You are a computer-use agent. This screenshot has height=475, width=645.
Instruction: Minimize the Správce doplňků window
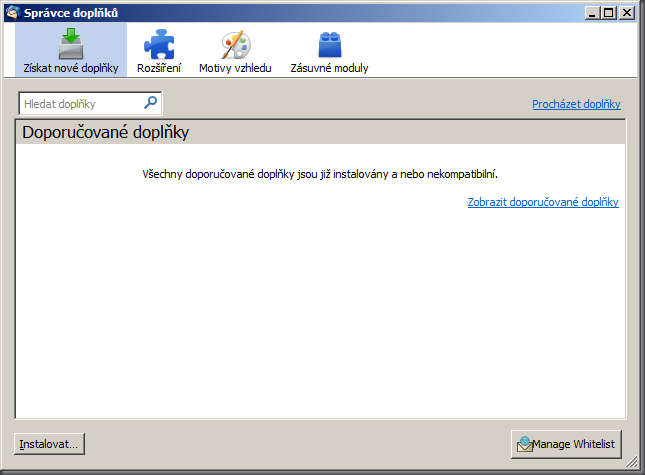pyautogui.click(x=592, y=13)
